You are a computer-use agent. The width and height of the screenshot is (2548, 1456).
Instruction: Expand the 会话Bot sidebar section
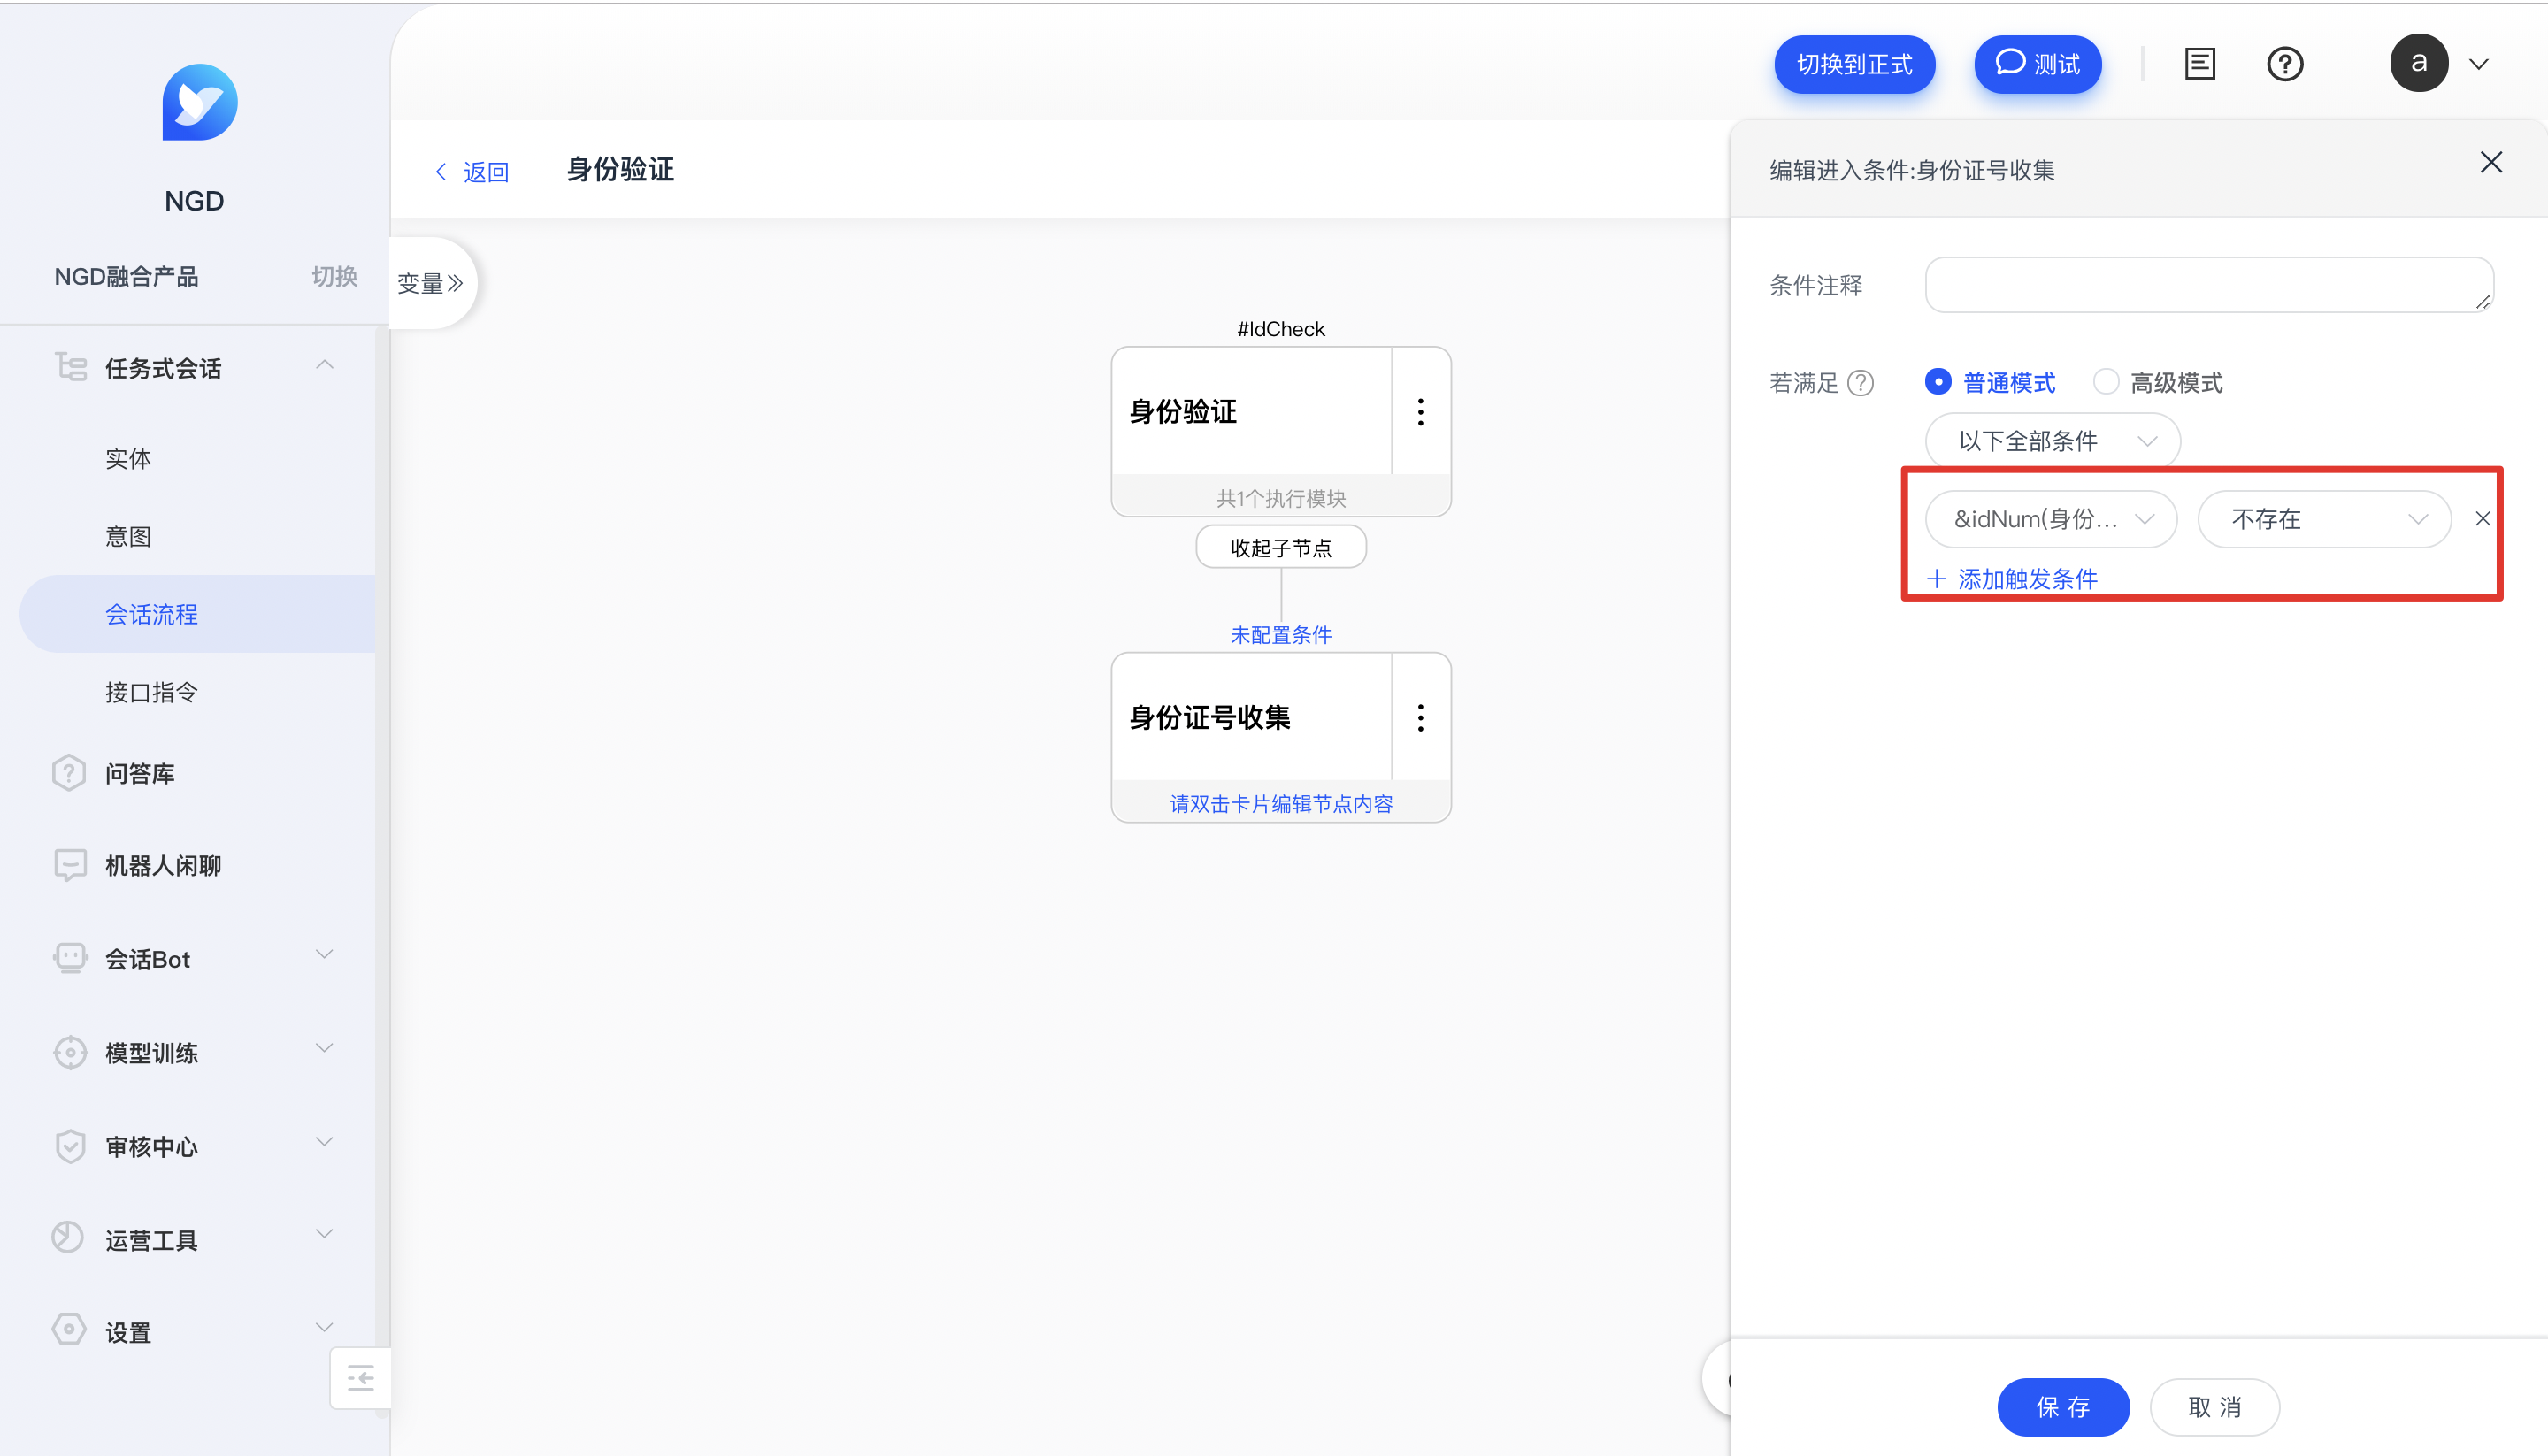pos(194,958)
